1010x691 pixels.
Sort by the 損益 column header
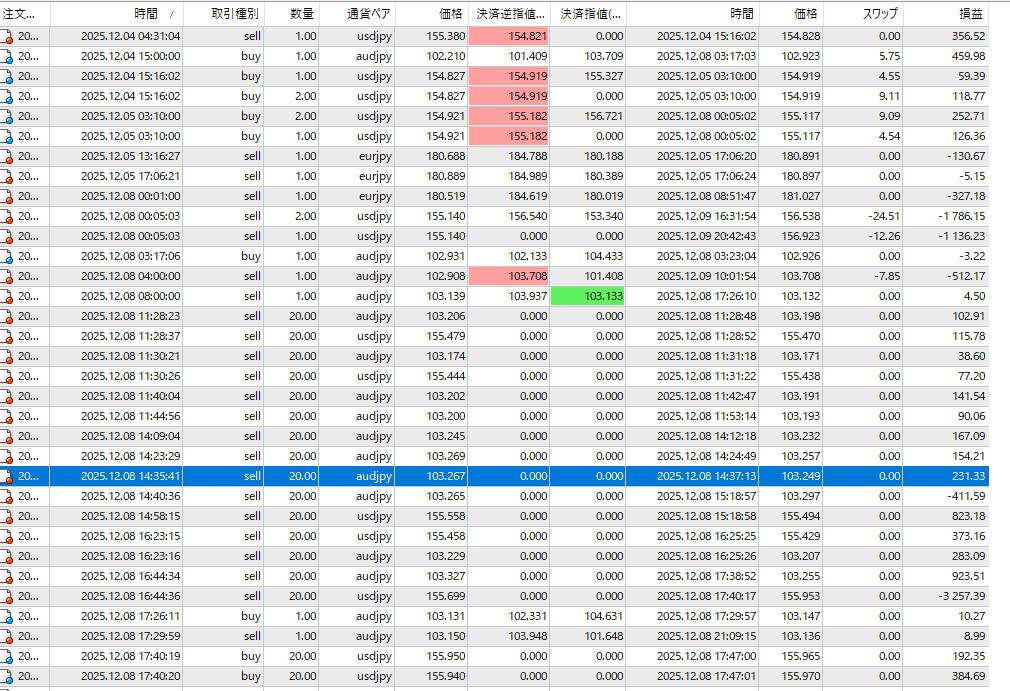pyautogui.click(x=946, y=14)
